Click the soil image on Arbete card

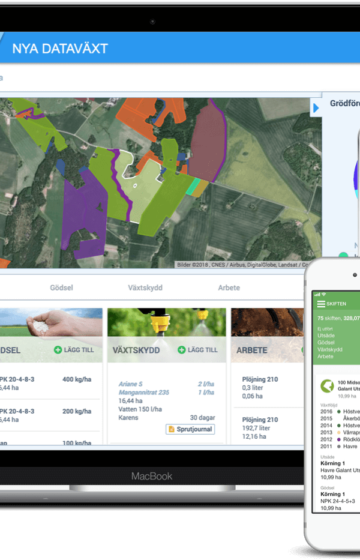[x=268, y=322]
